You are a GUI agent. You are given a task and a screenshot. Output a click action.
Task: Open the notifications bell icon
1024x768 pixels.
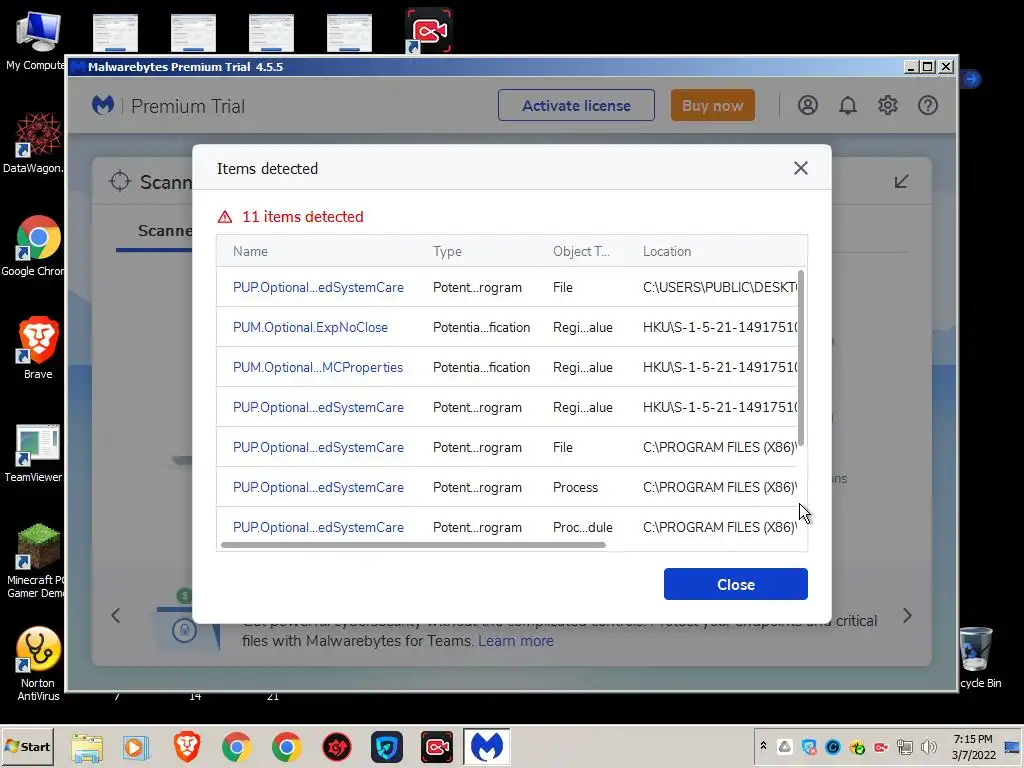[x=848, y=105]
